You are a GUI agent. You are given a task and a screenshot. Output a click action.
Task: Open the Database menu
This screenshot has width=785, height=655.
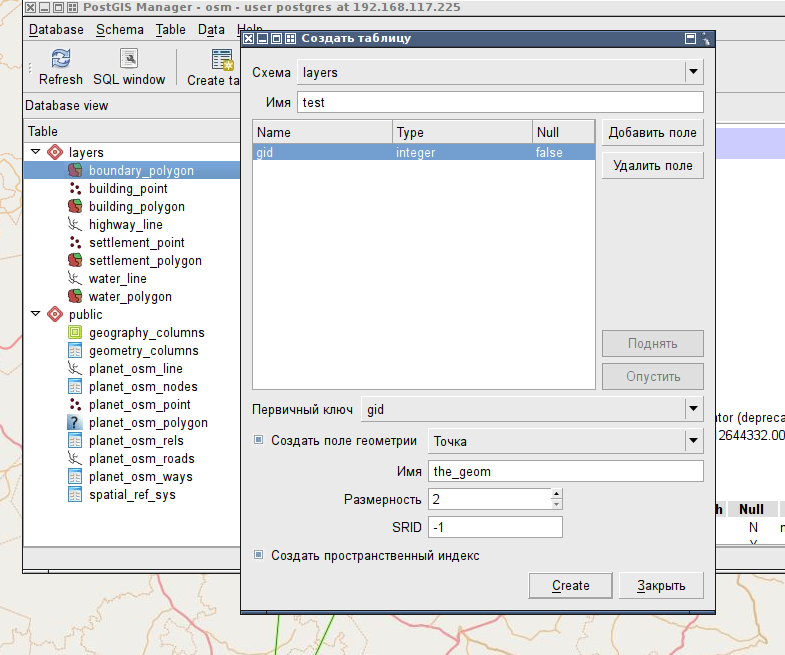click(x=56, y=30)
